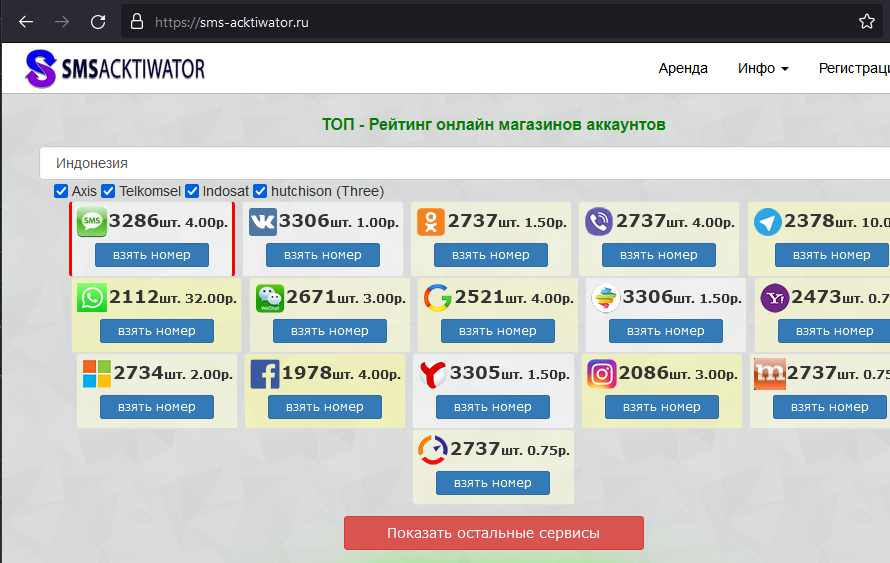Toggle the Telkomsel checkbox
Image resolution: width=890 pixels, height=563 pixels.
[x=108, y=191]
